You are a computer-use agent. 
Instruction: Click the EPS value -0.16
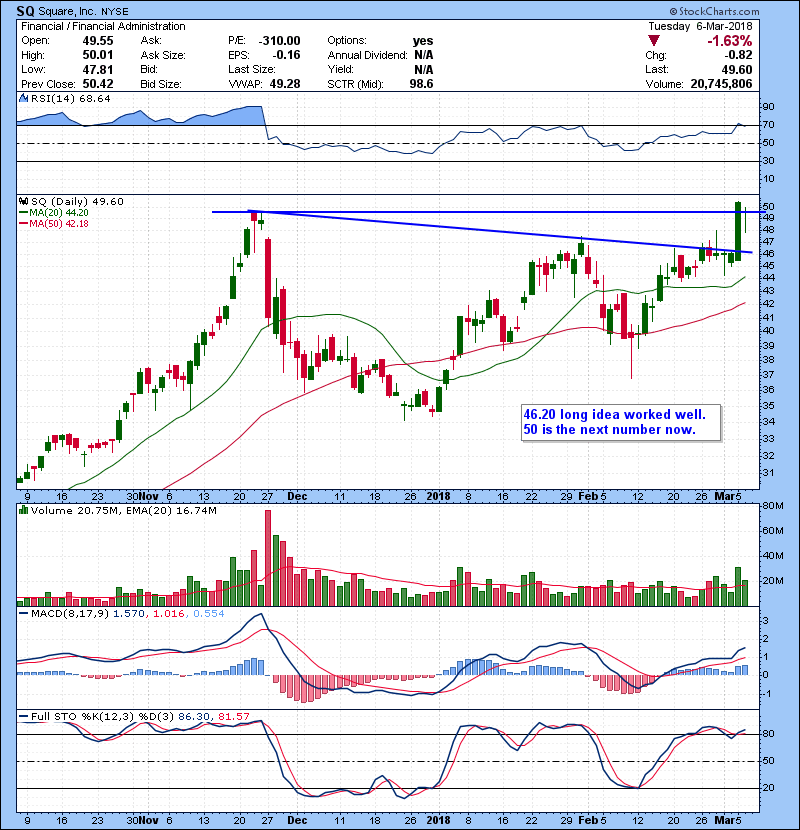tap(286, 55)
